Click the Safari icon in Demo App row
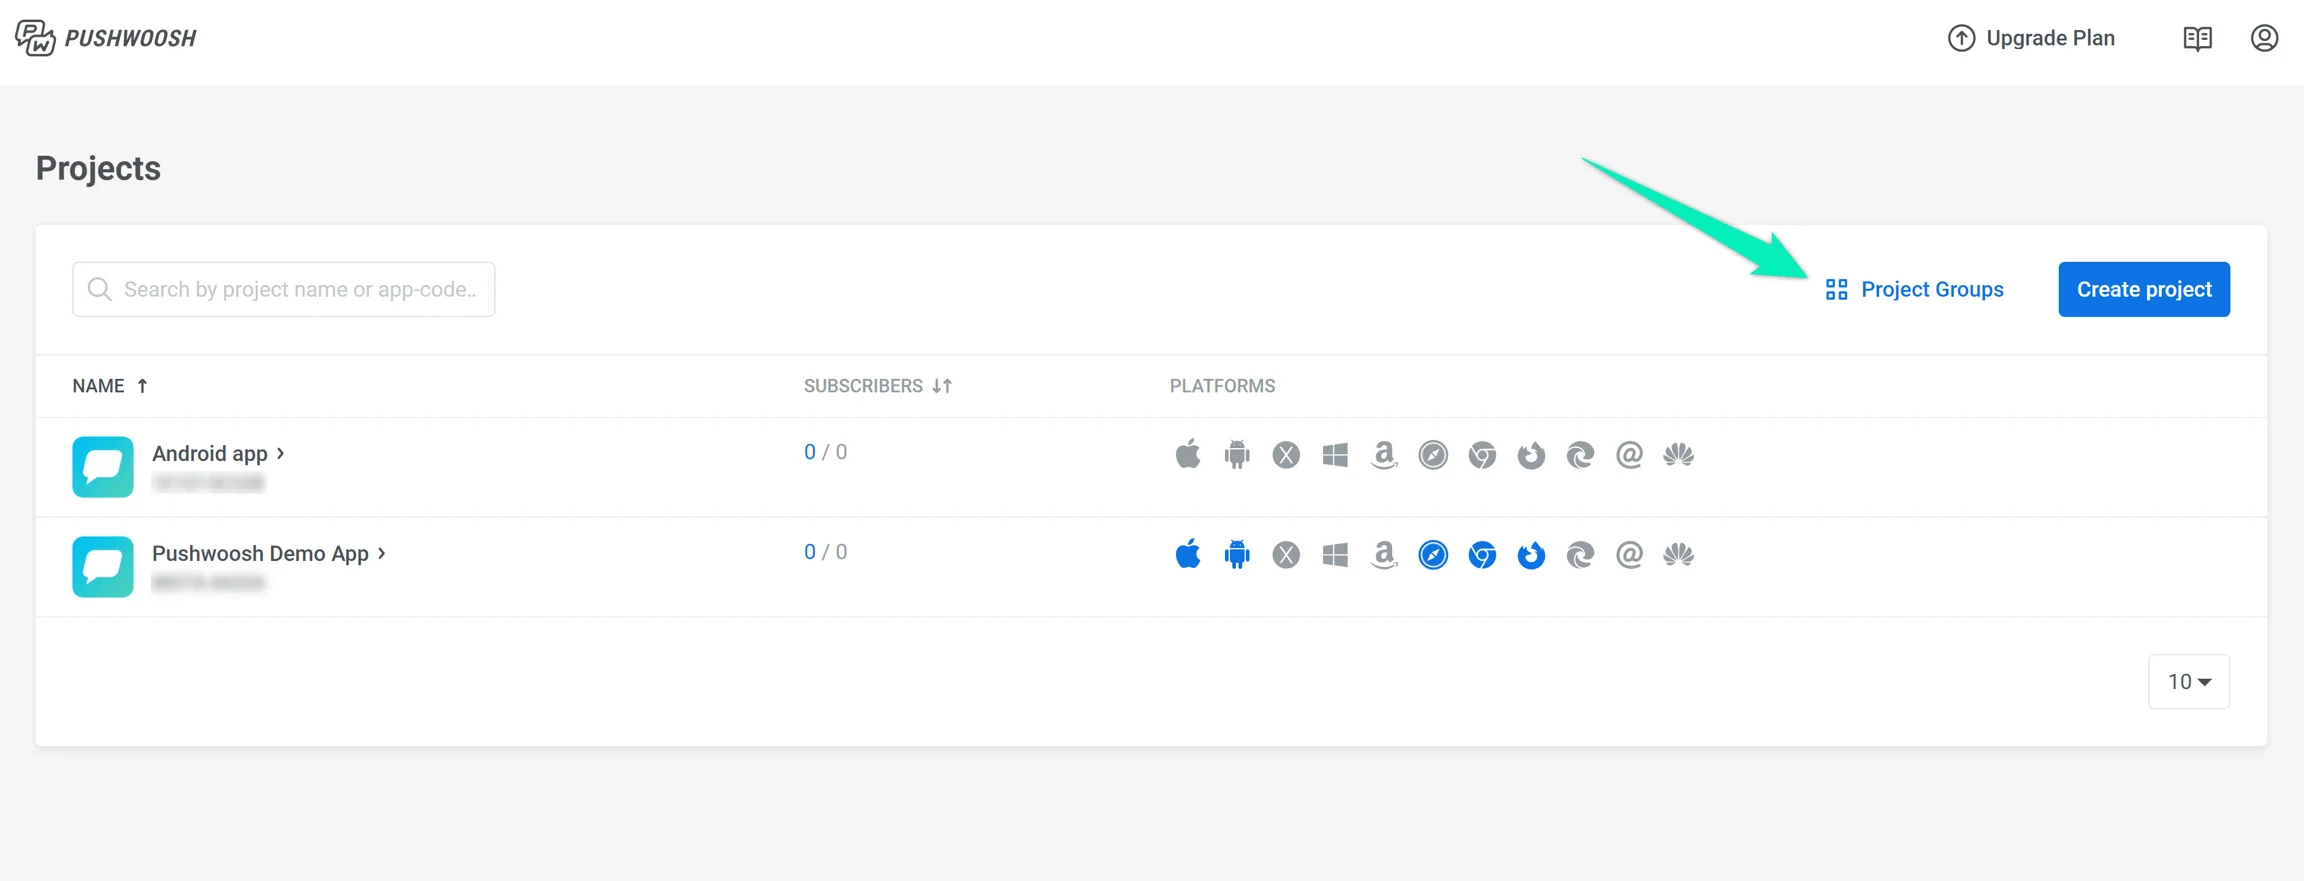This screenshot has height=881, width=2304. [1433, 555]
